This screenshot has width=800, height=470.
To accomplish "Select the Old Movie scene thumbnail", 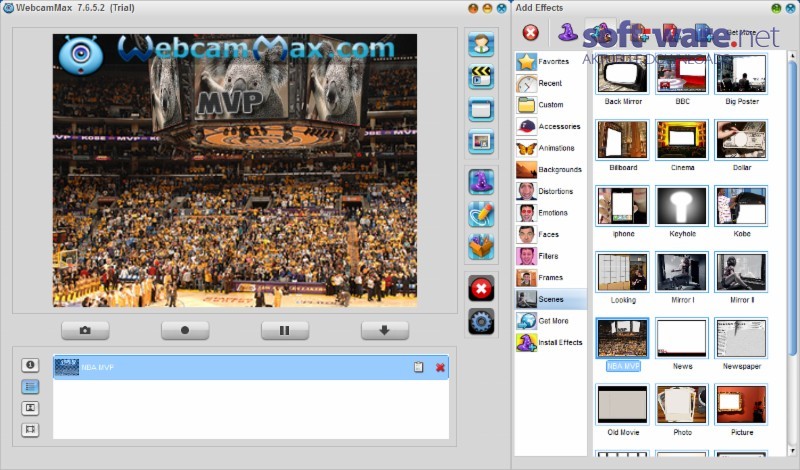I will click(x=622, y=405).
